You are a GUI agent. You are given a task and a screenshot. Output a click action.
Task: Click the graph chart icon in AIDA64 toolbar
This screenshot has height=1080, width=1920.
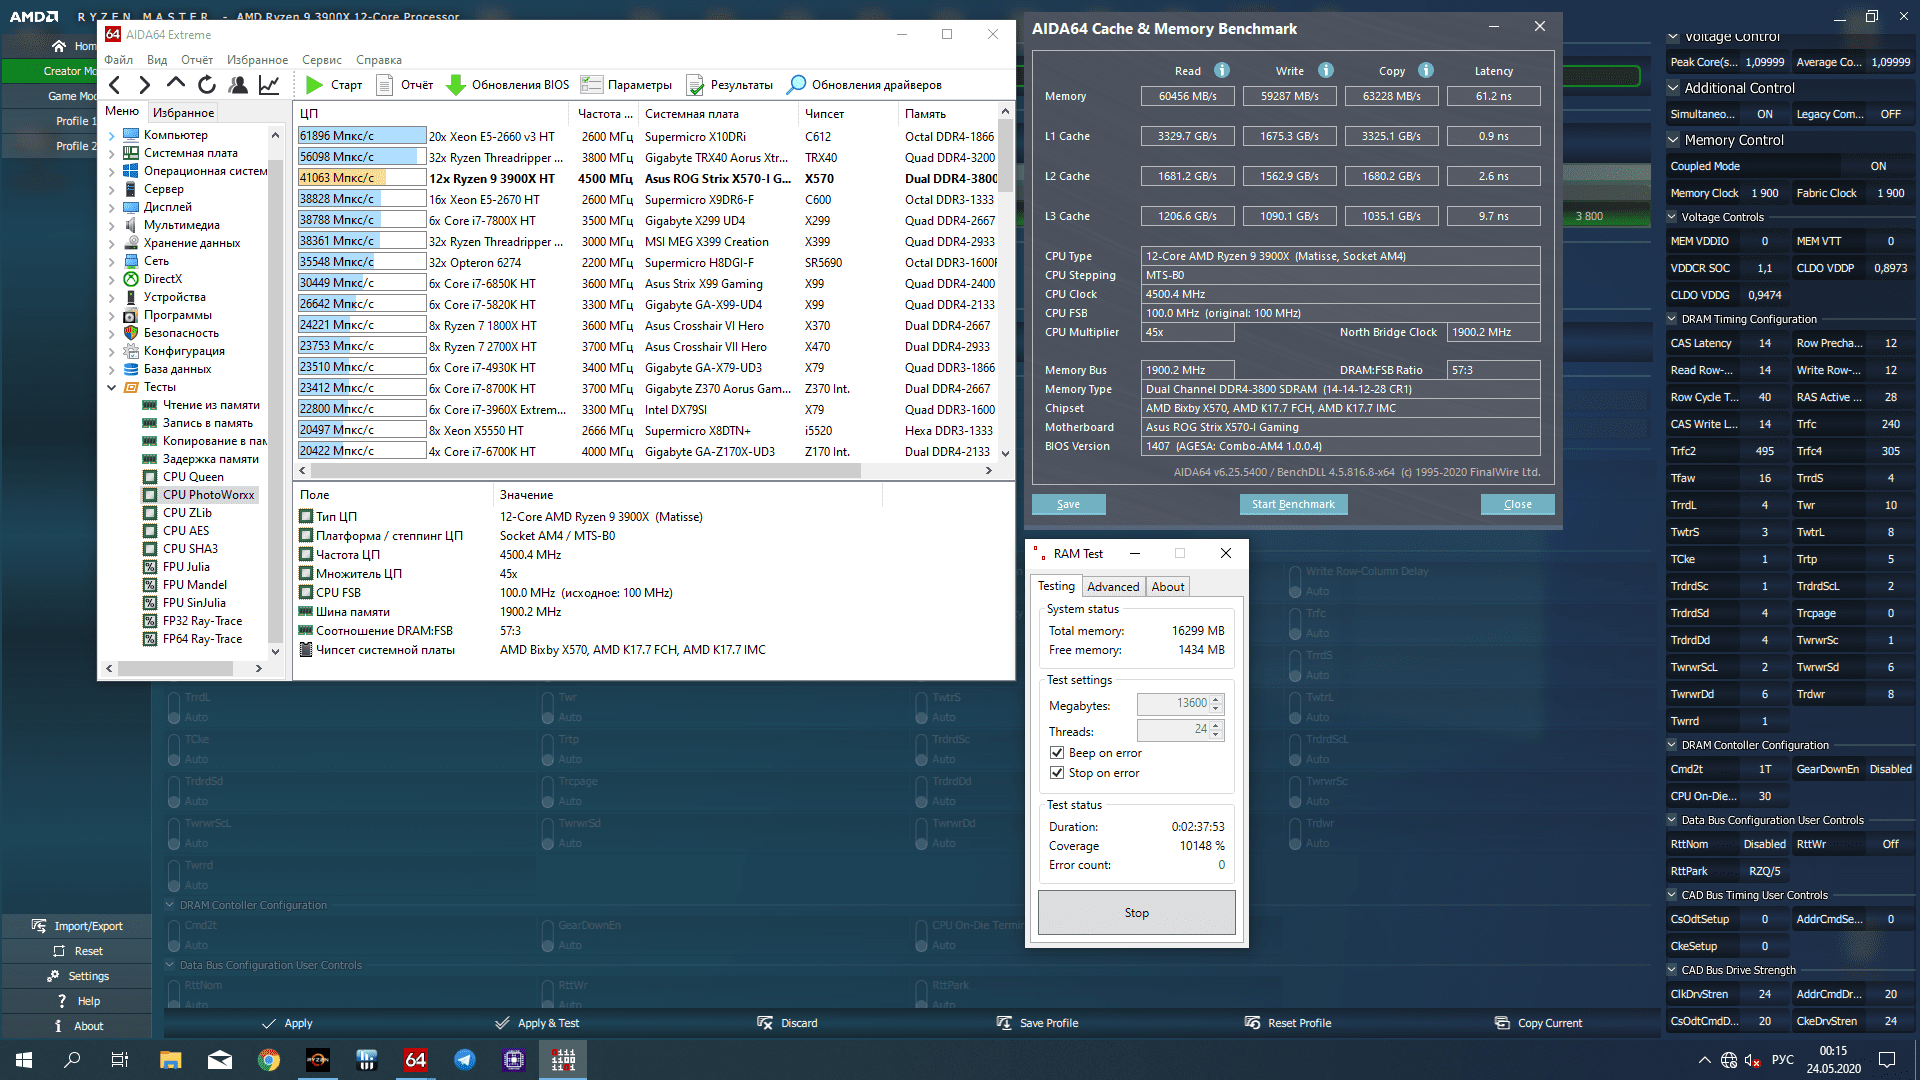point(269,85)
